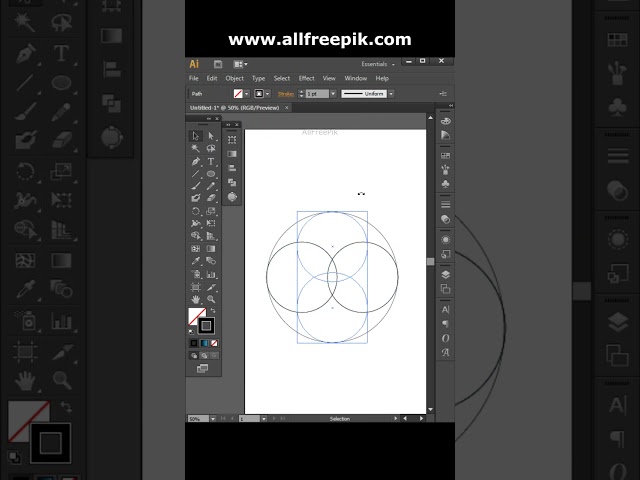This screenshot has width=640, height=480.
Task: Open the Effect menu
Action: [307, 78]
